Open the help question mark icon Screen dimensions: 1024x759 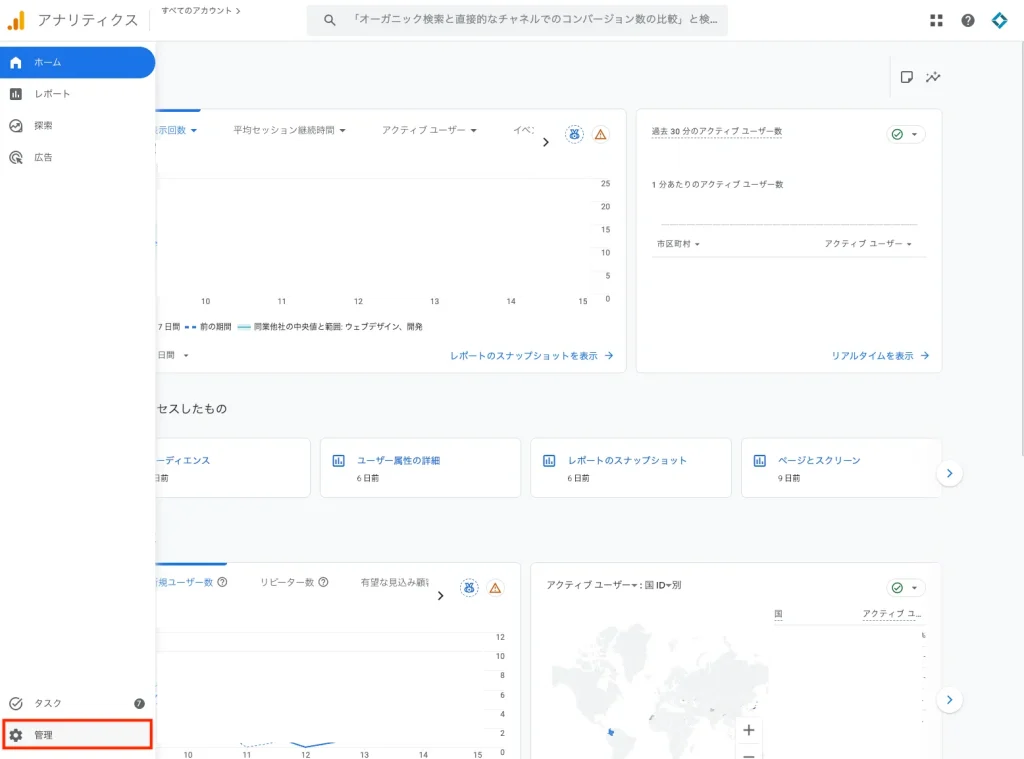(968, 20)
